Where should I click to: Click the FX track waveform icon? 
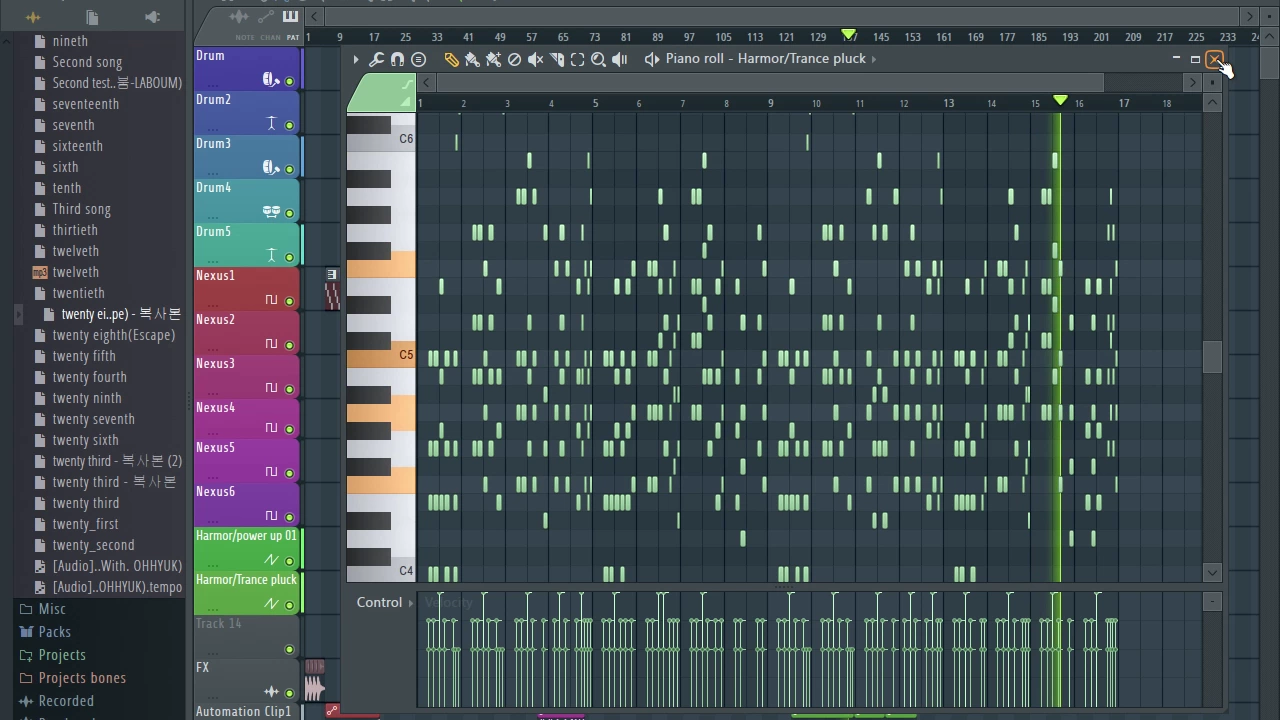coord(271,692)
